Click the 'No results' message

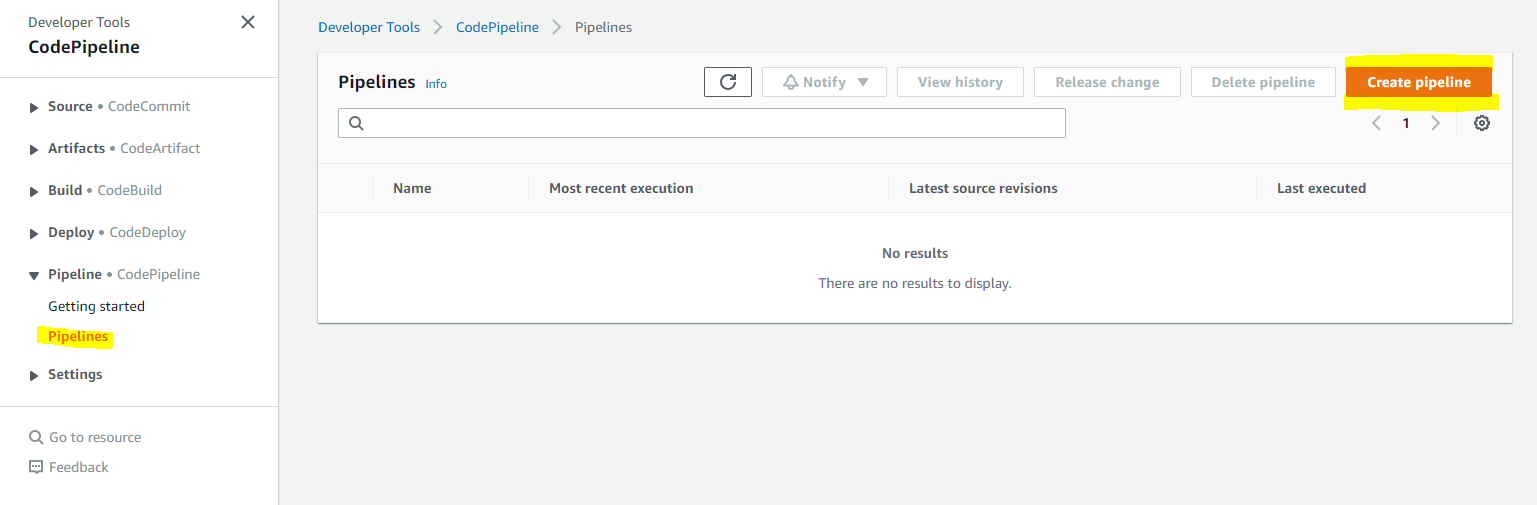[915, 253]
